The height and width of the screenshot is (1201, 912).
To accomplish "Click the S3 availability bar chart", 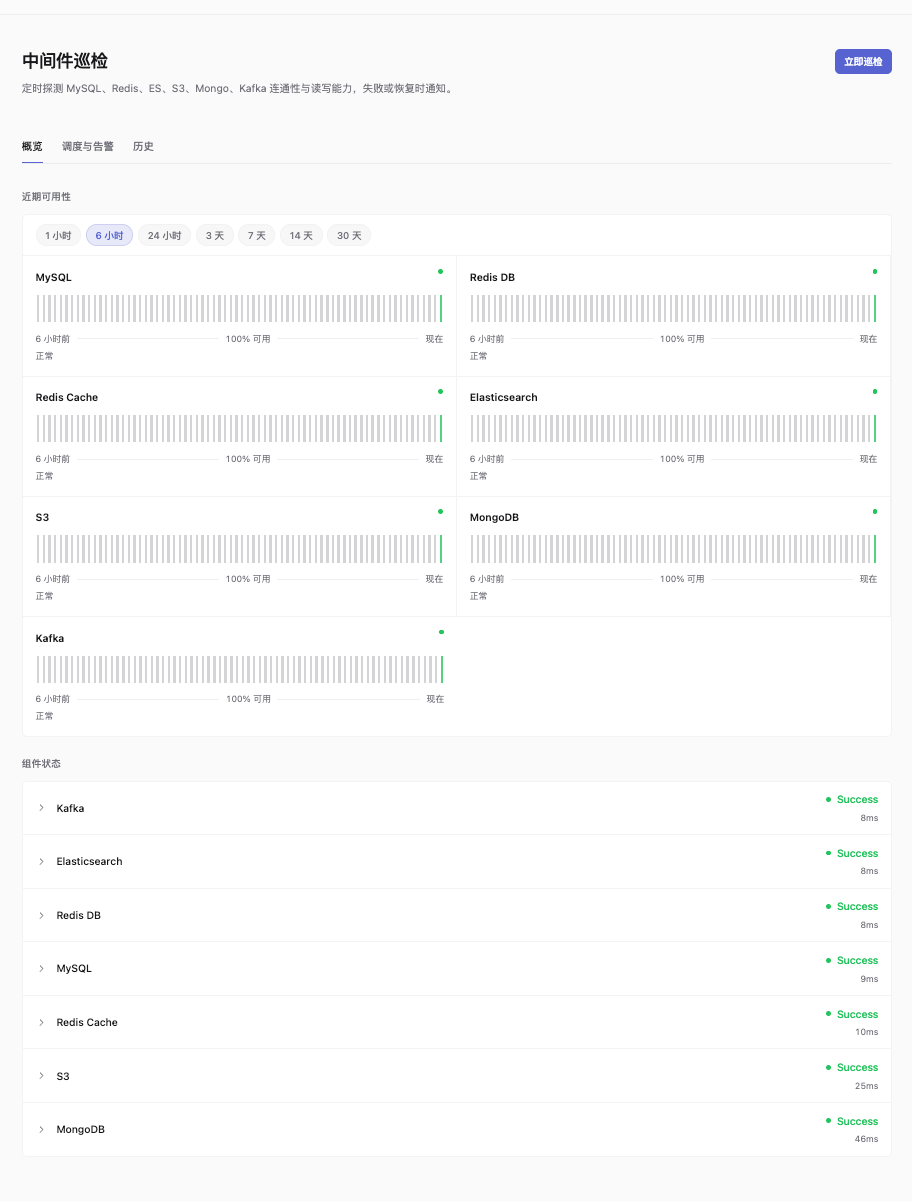I will (x=240, y=548).
